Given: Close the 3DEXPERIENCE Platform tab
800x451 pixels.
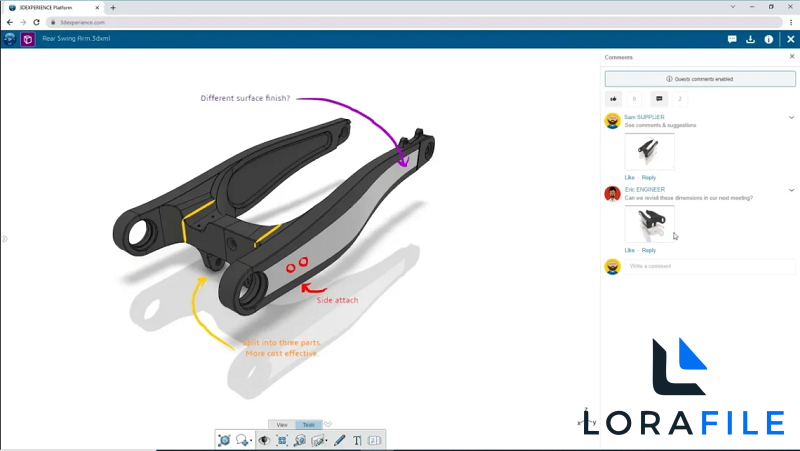Looking at the screenshot, I should 97,8.
